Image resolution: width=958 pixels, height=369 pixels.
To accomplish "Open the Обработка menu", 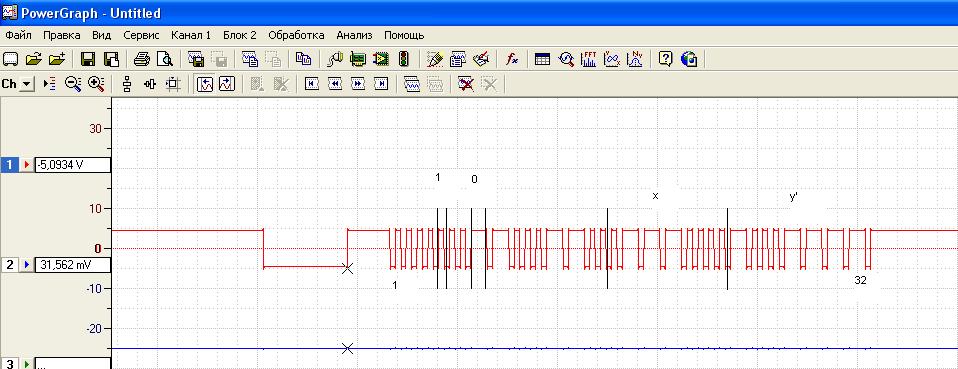I will tap(296, 35).
